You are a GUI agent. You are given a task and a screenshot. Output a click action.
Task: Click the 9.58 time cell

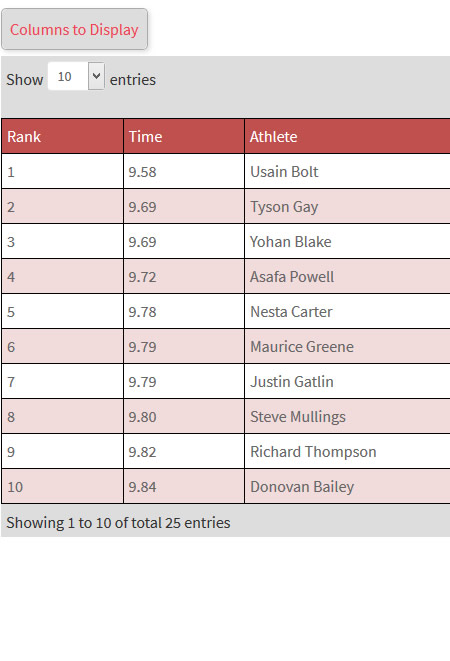click(x=184, y=171)
